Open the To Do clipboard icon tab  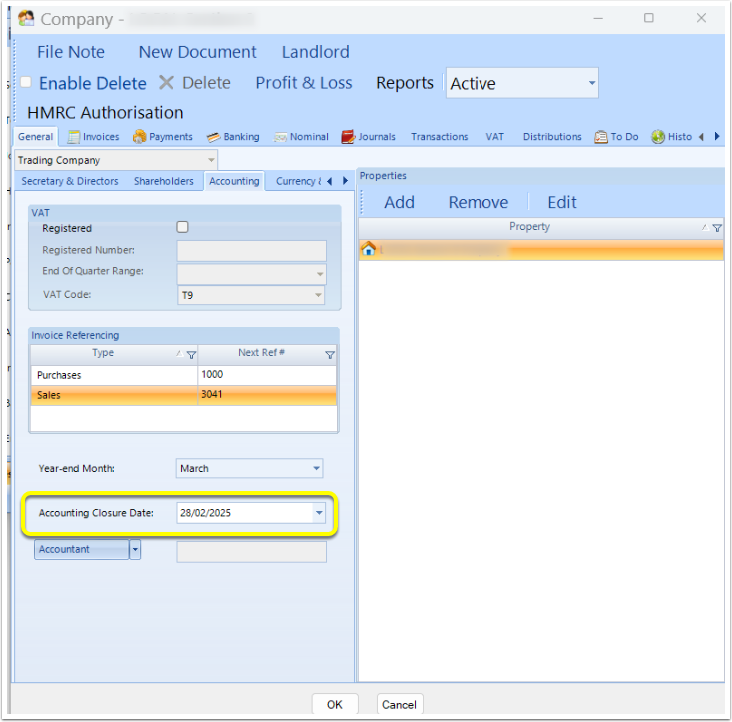(601, 137)
